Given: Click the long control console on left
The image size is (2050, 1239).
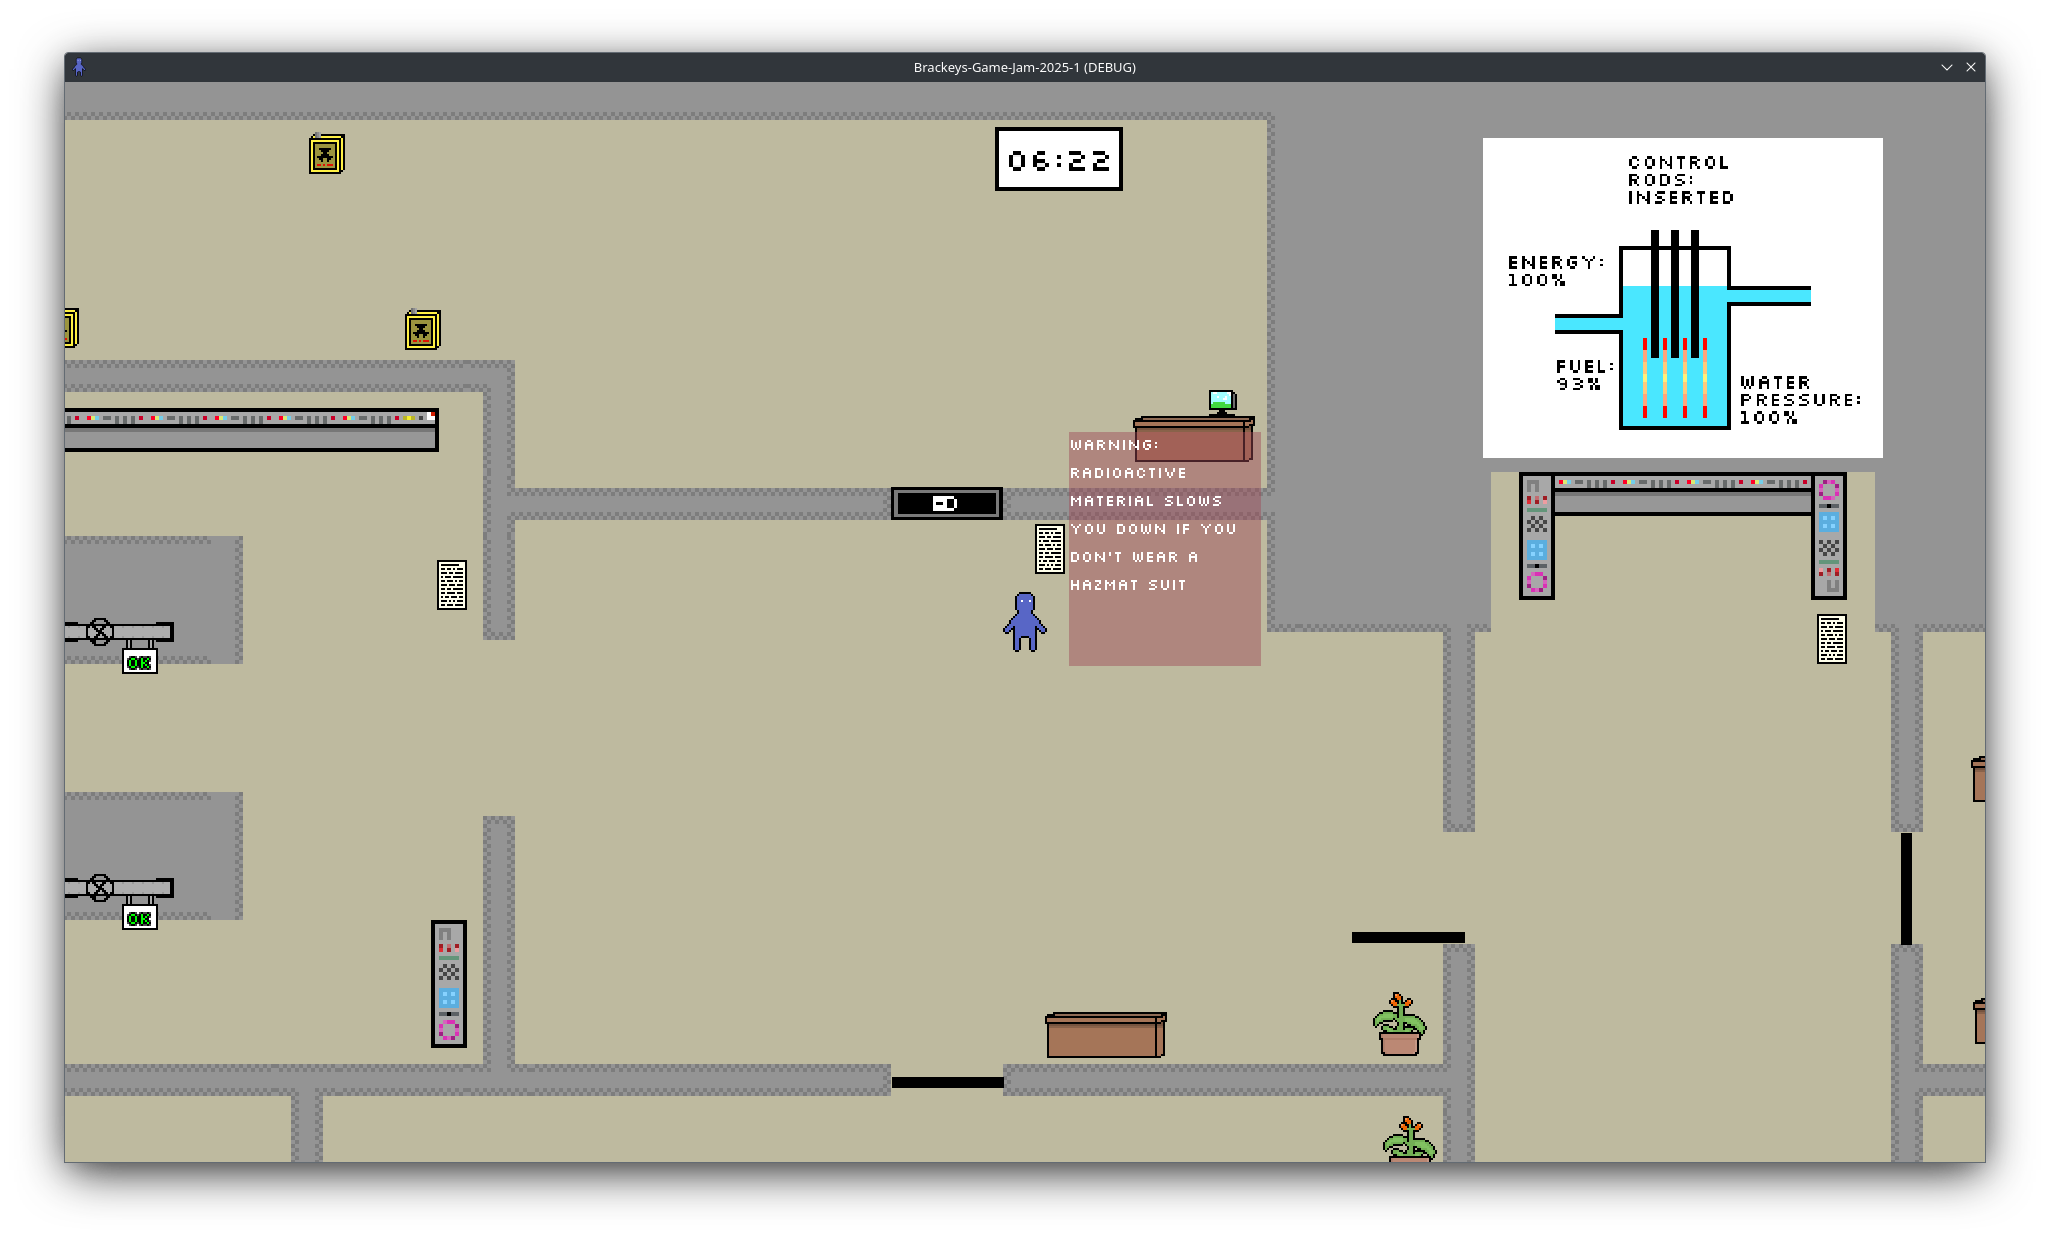Looking at the screenshot, I should point(251,430).
